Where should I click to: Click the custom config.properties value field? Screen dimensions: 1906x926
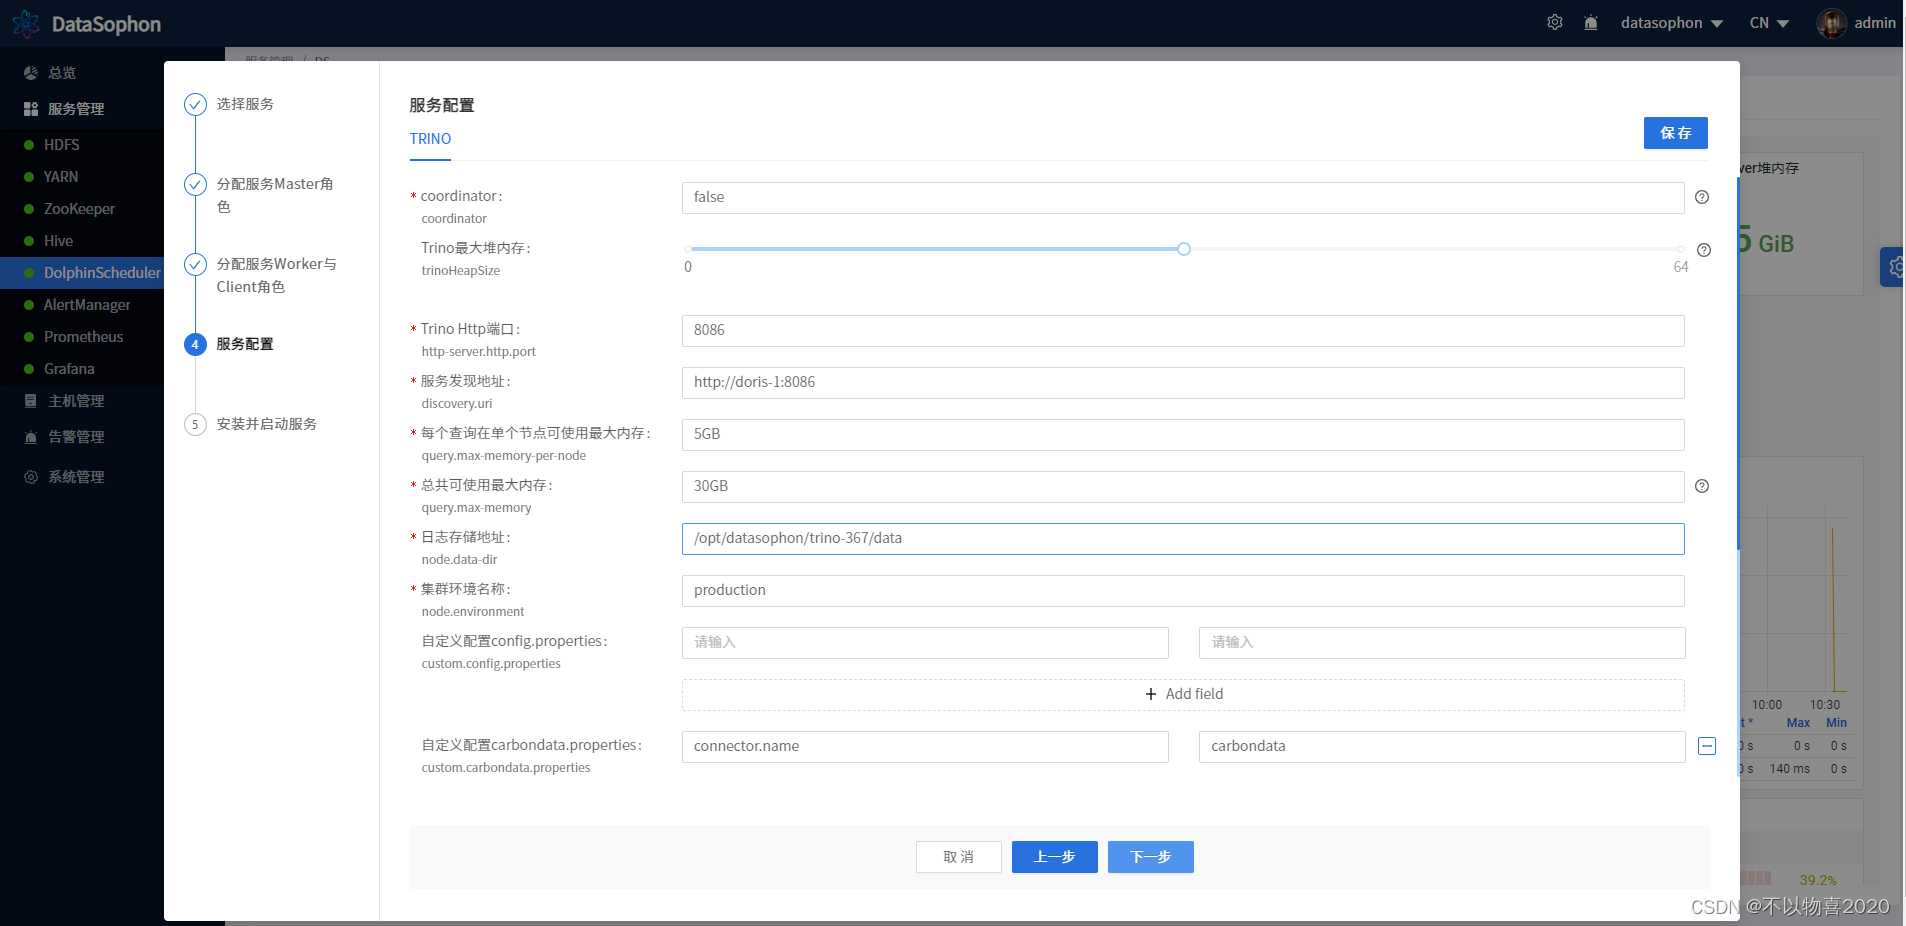1442,643
